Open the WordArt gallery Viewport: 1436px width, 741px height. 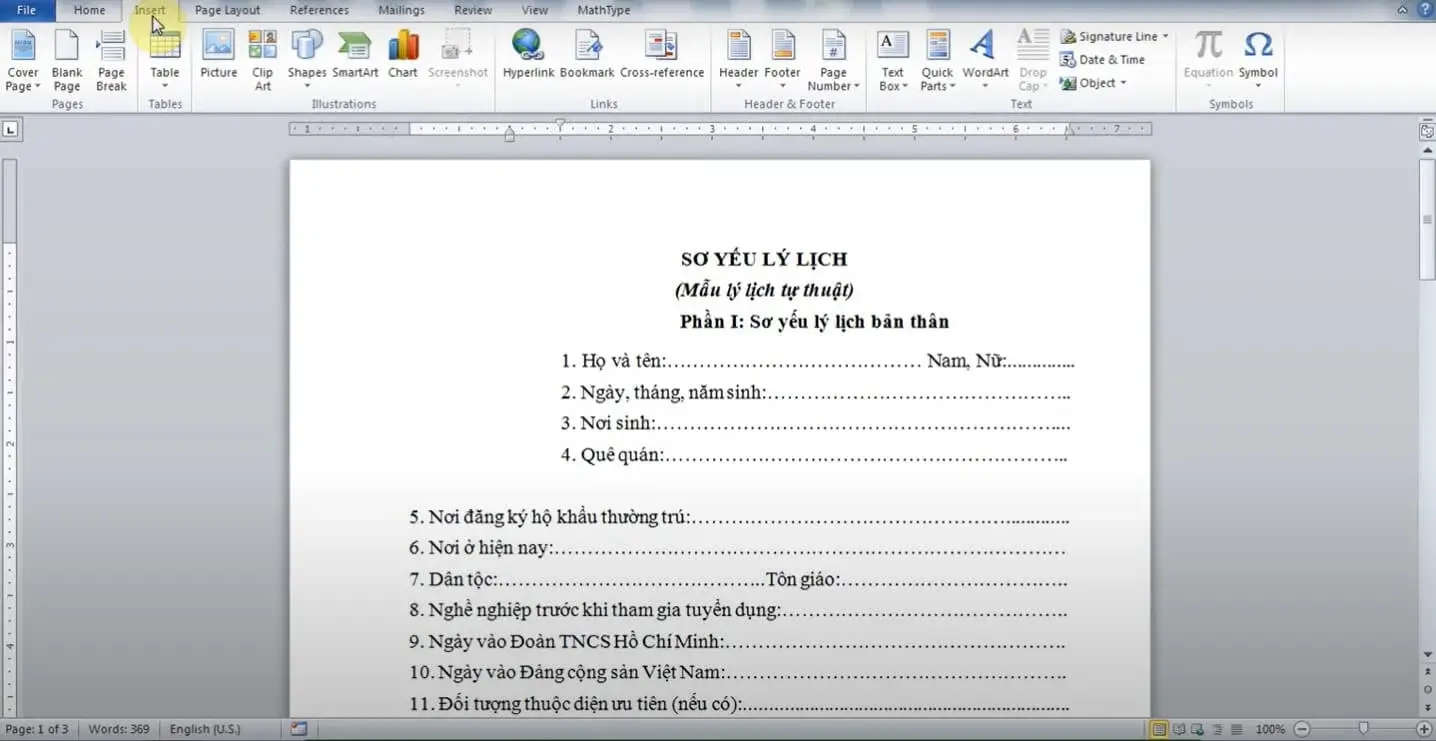[985, 61]
